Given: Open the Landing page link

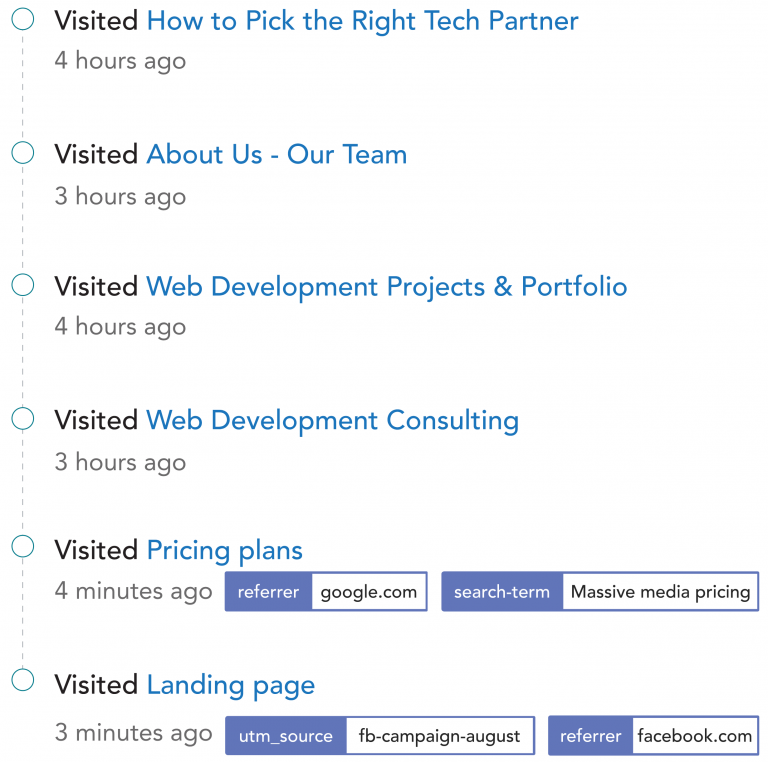Looking at the screenshot, I should point(230,685).
